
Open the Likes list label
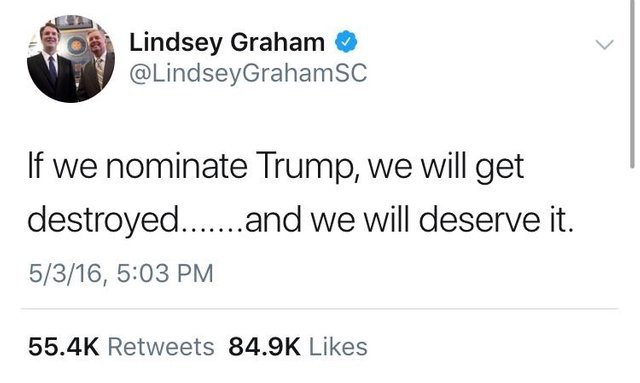pos(338,347)
